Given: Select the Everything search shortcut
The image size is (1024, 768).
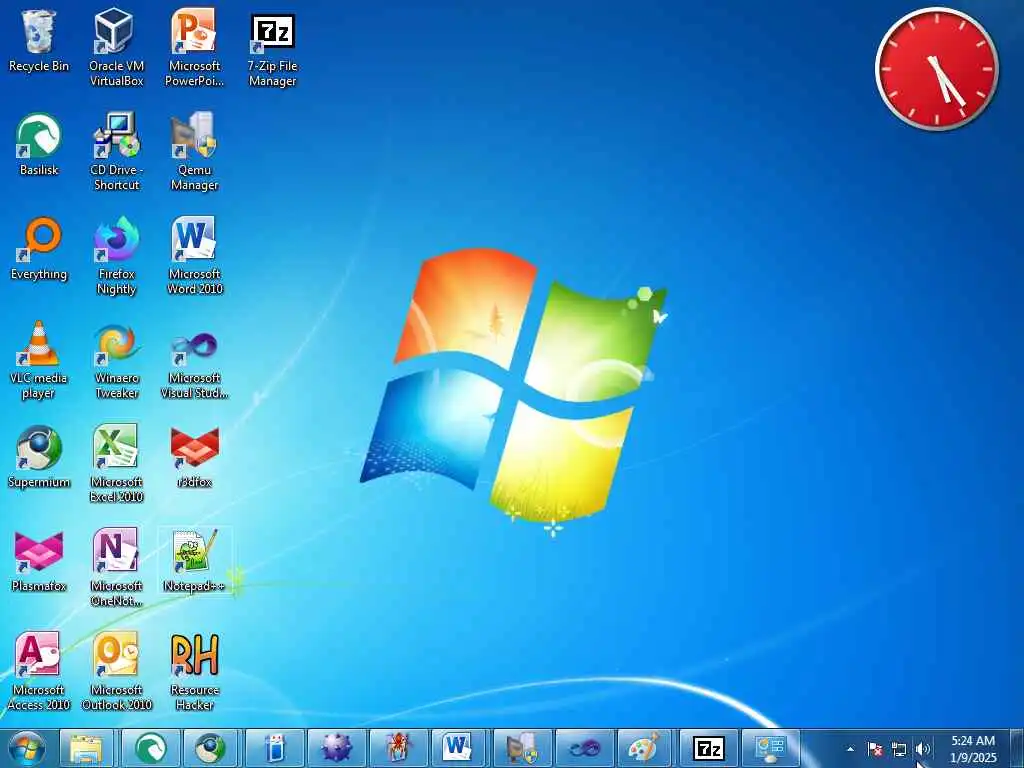Looking at the screenshot, I should pyautogui.click(x=39, y=249).
